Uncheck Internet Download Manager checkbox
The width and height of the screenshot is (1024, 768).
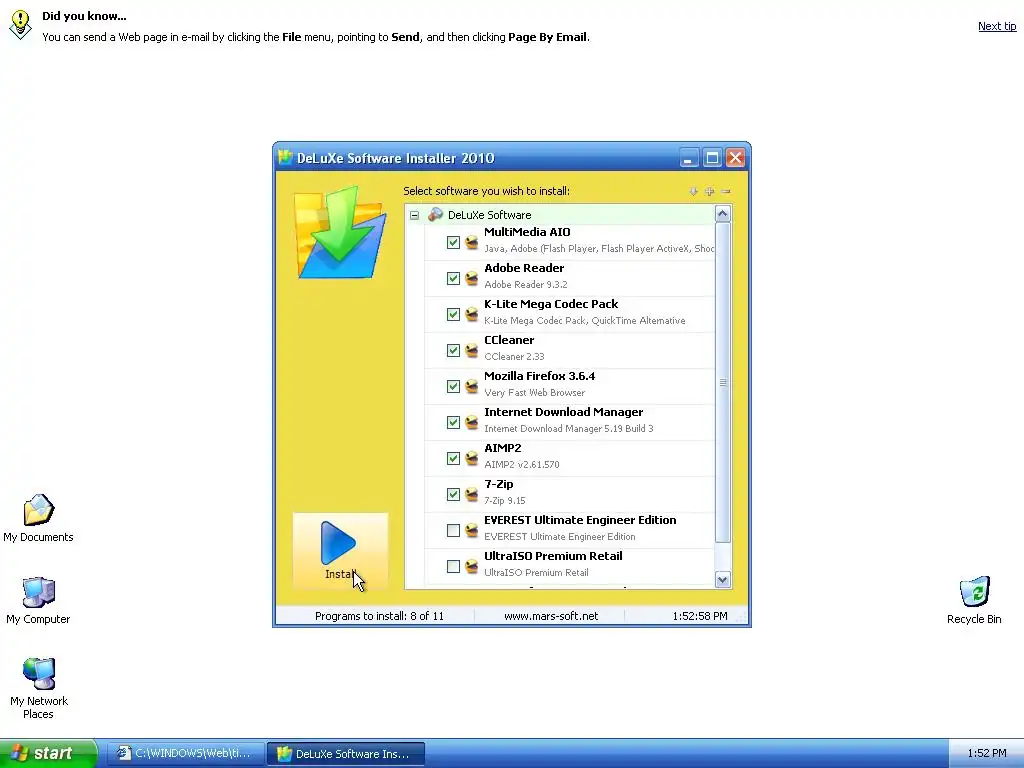[x=453, y=422]
